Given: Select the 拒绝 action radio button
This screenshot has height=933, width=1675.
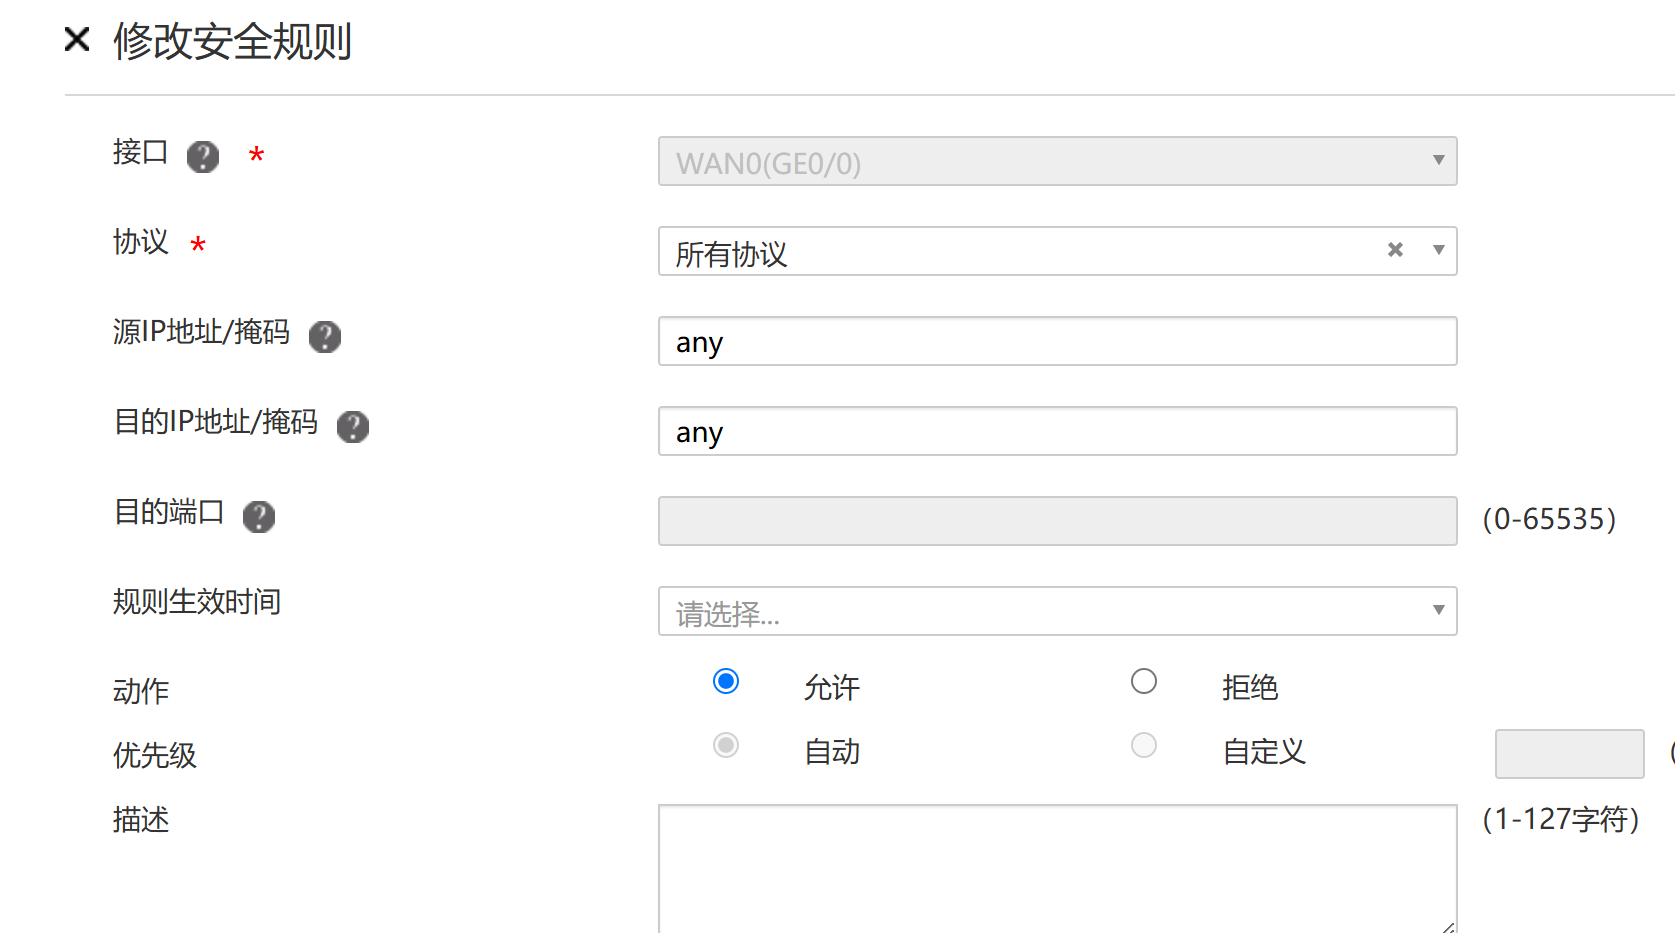Looking at the screenshot, I should [x=1144, y=682].
